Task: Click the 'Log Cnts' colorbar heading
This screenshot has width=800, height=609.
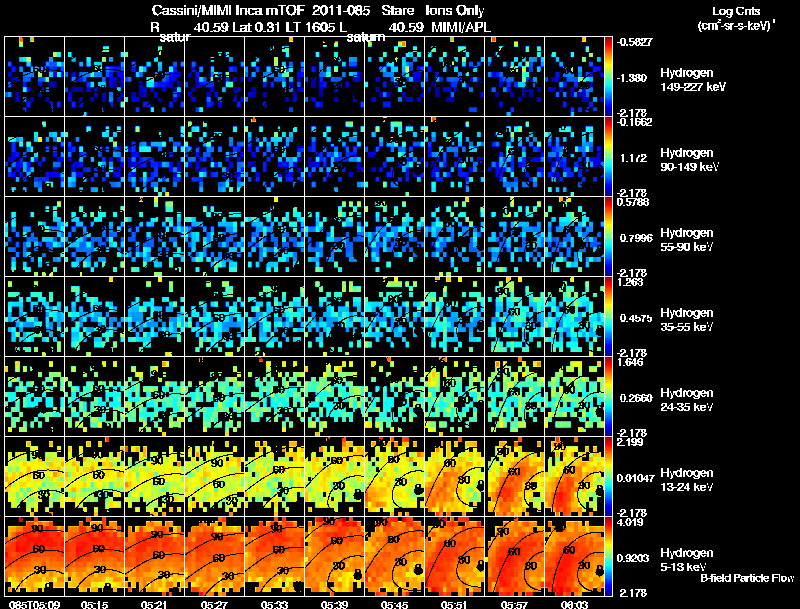Action: coord(736,11)
